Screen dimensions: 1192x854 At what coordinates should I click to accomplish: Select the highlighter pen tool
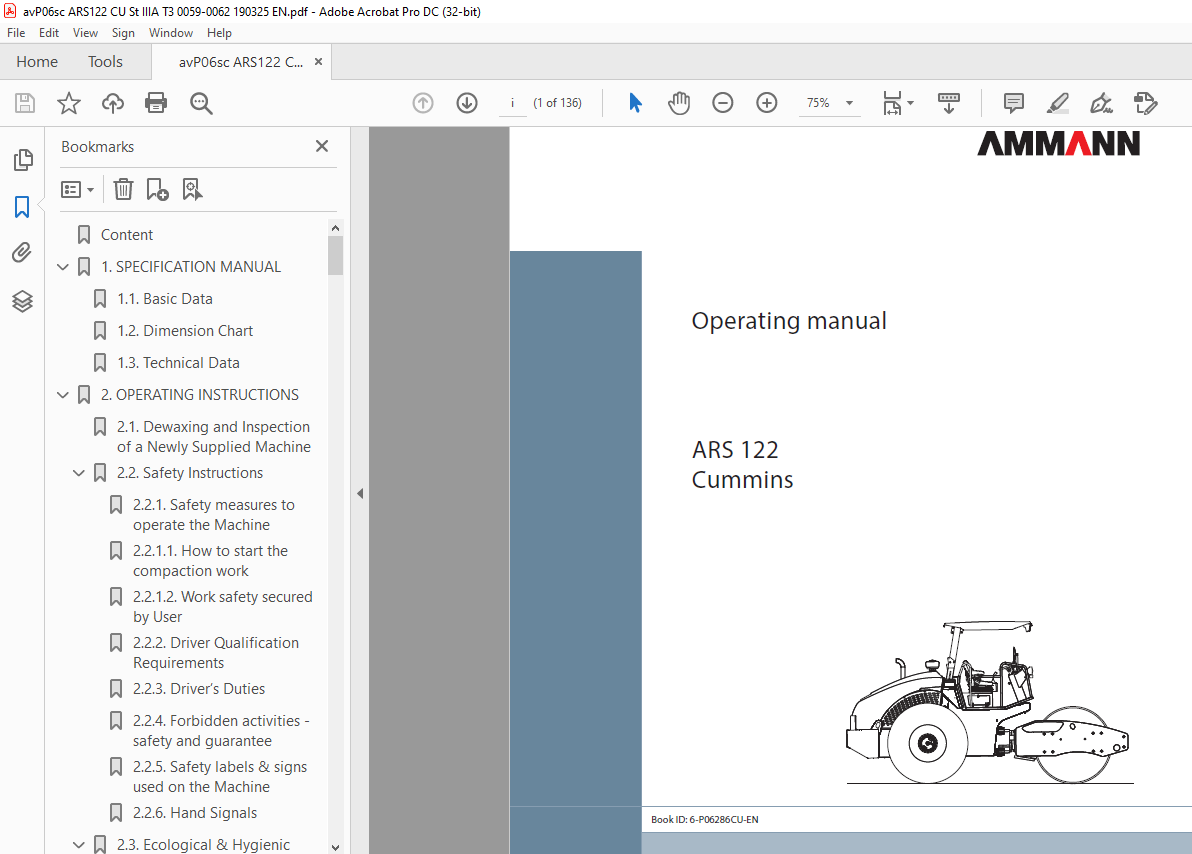pyautogui.click(x=1057, y=103)
